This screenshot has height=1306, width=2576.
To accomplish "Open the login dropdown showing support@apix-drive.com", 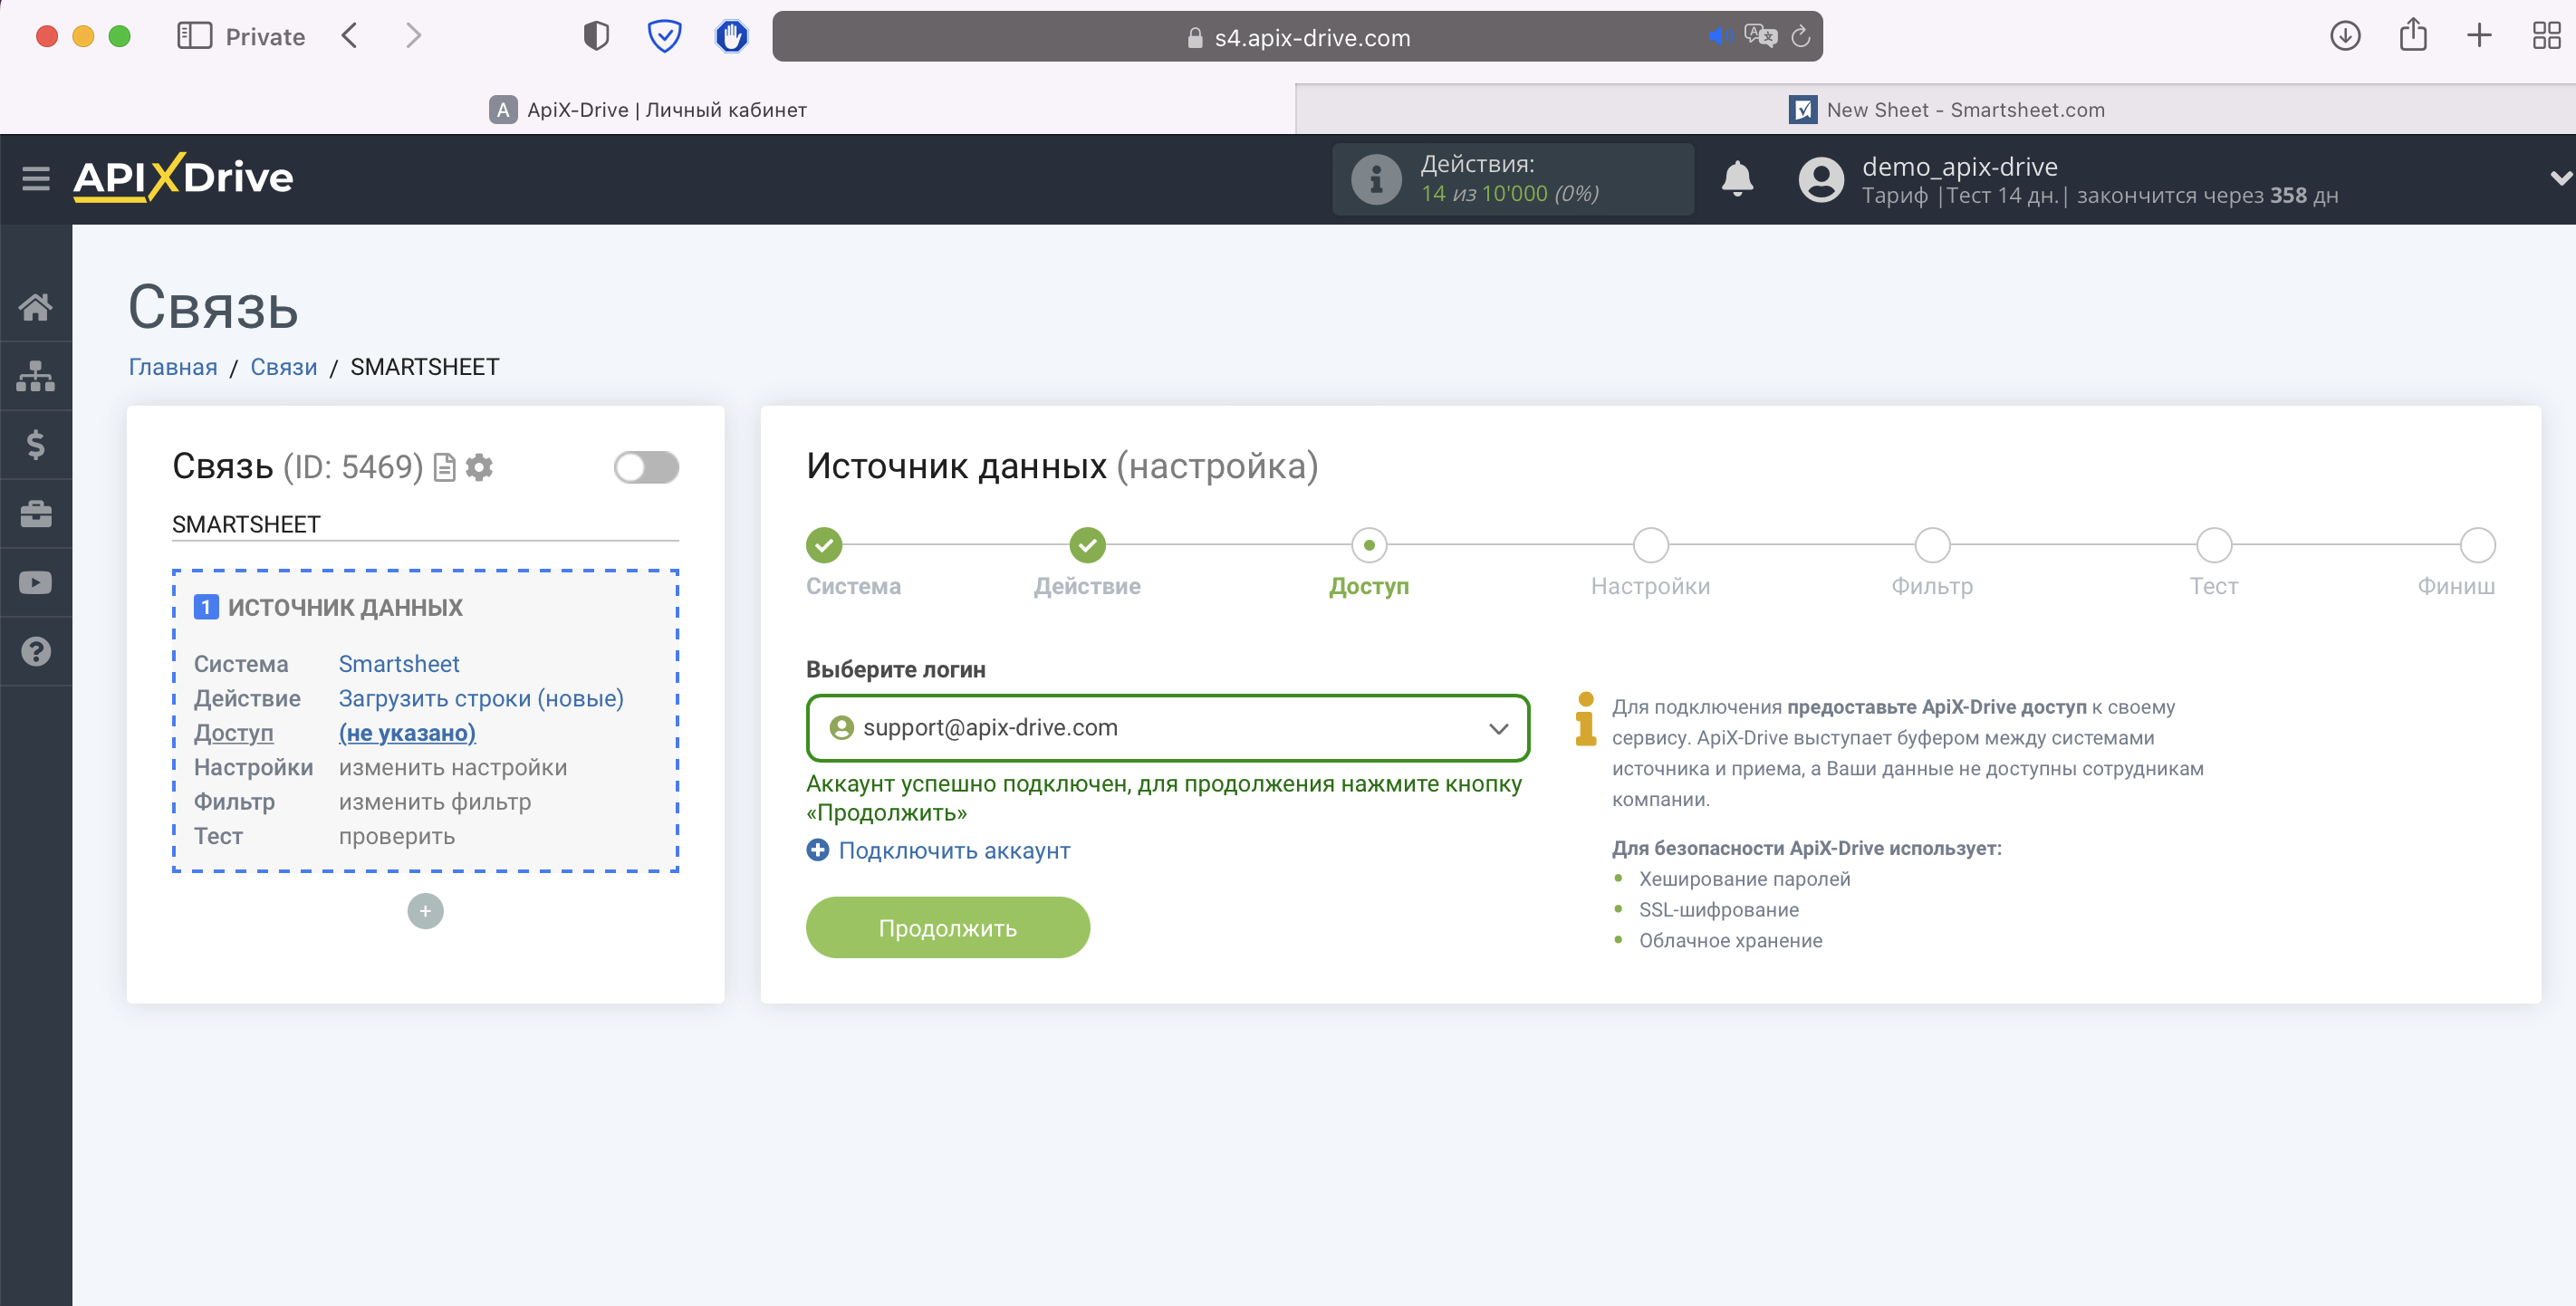I will click(x=1167, y=728).
